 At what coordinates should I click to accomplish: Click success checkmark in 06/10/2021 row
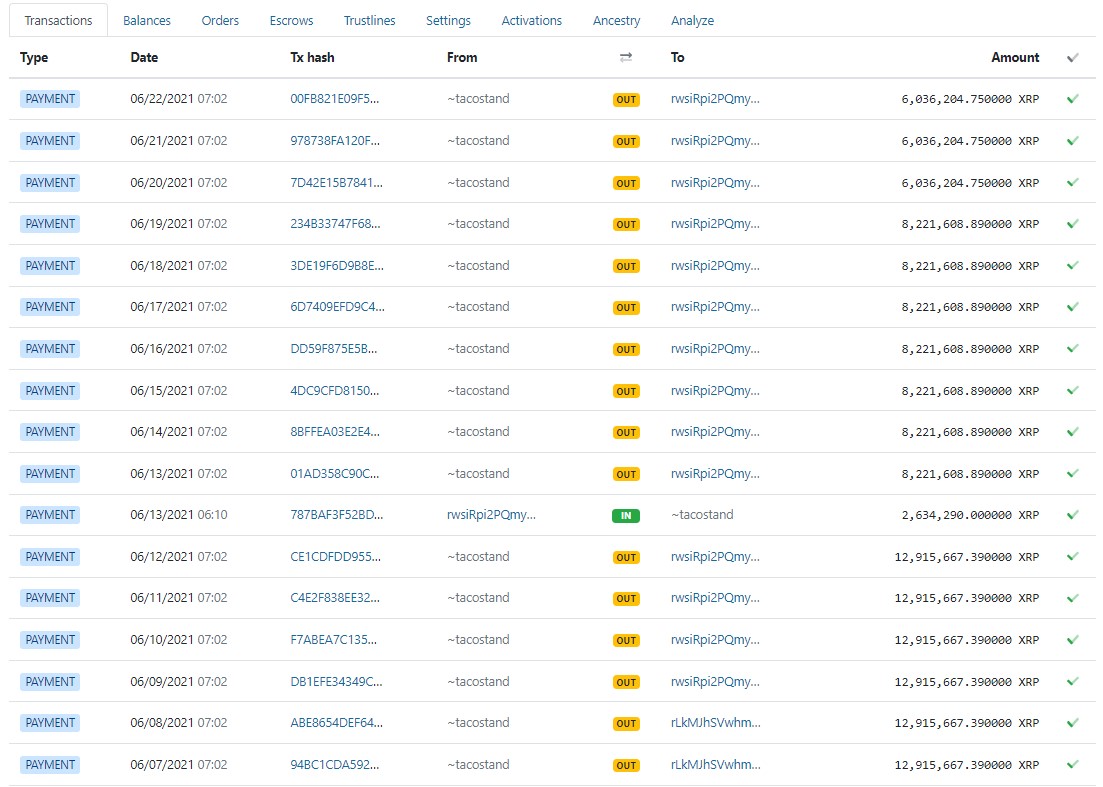point(1072,640)
